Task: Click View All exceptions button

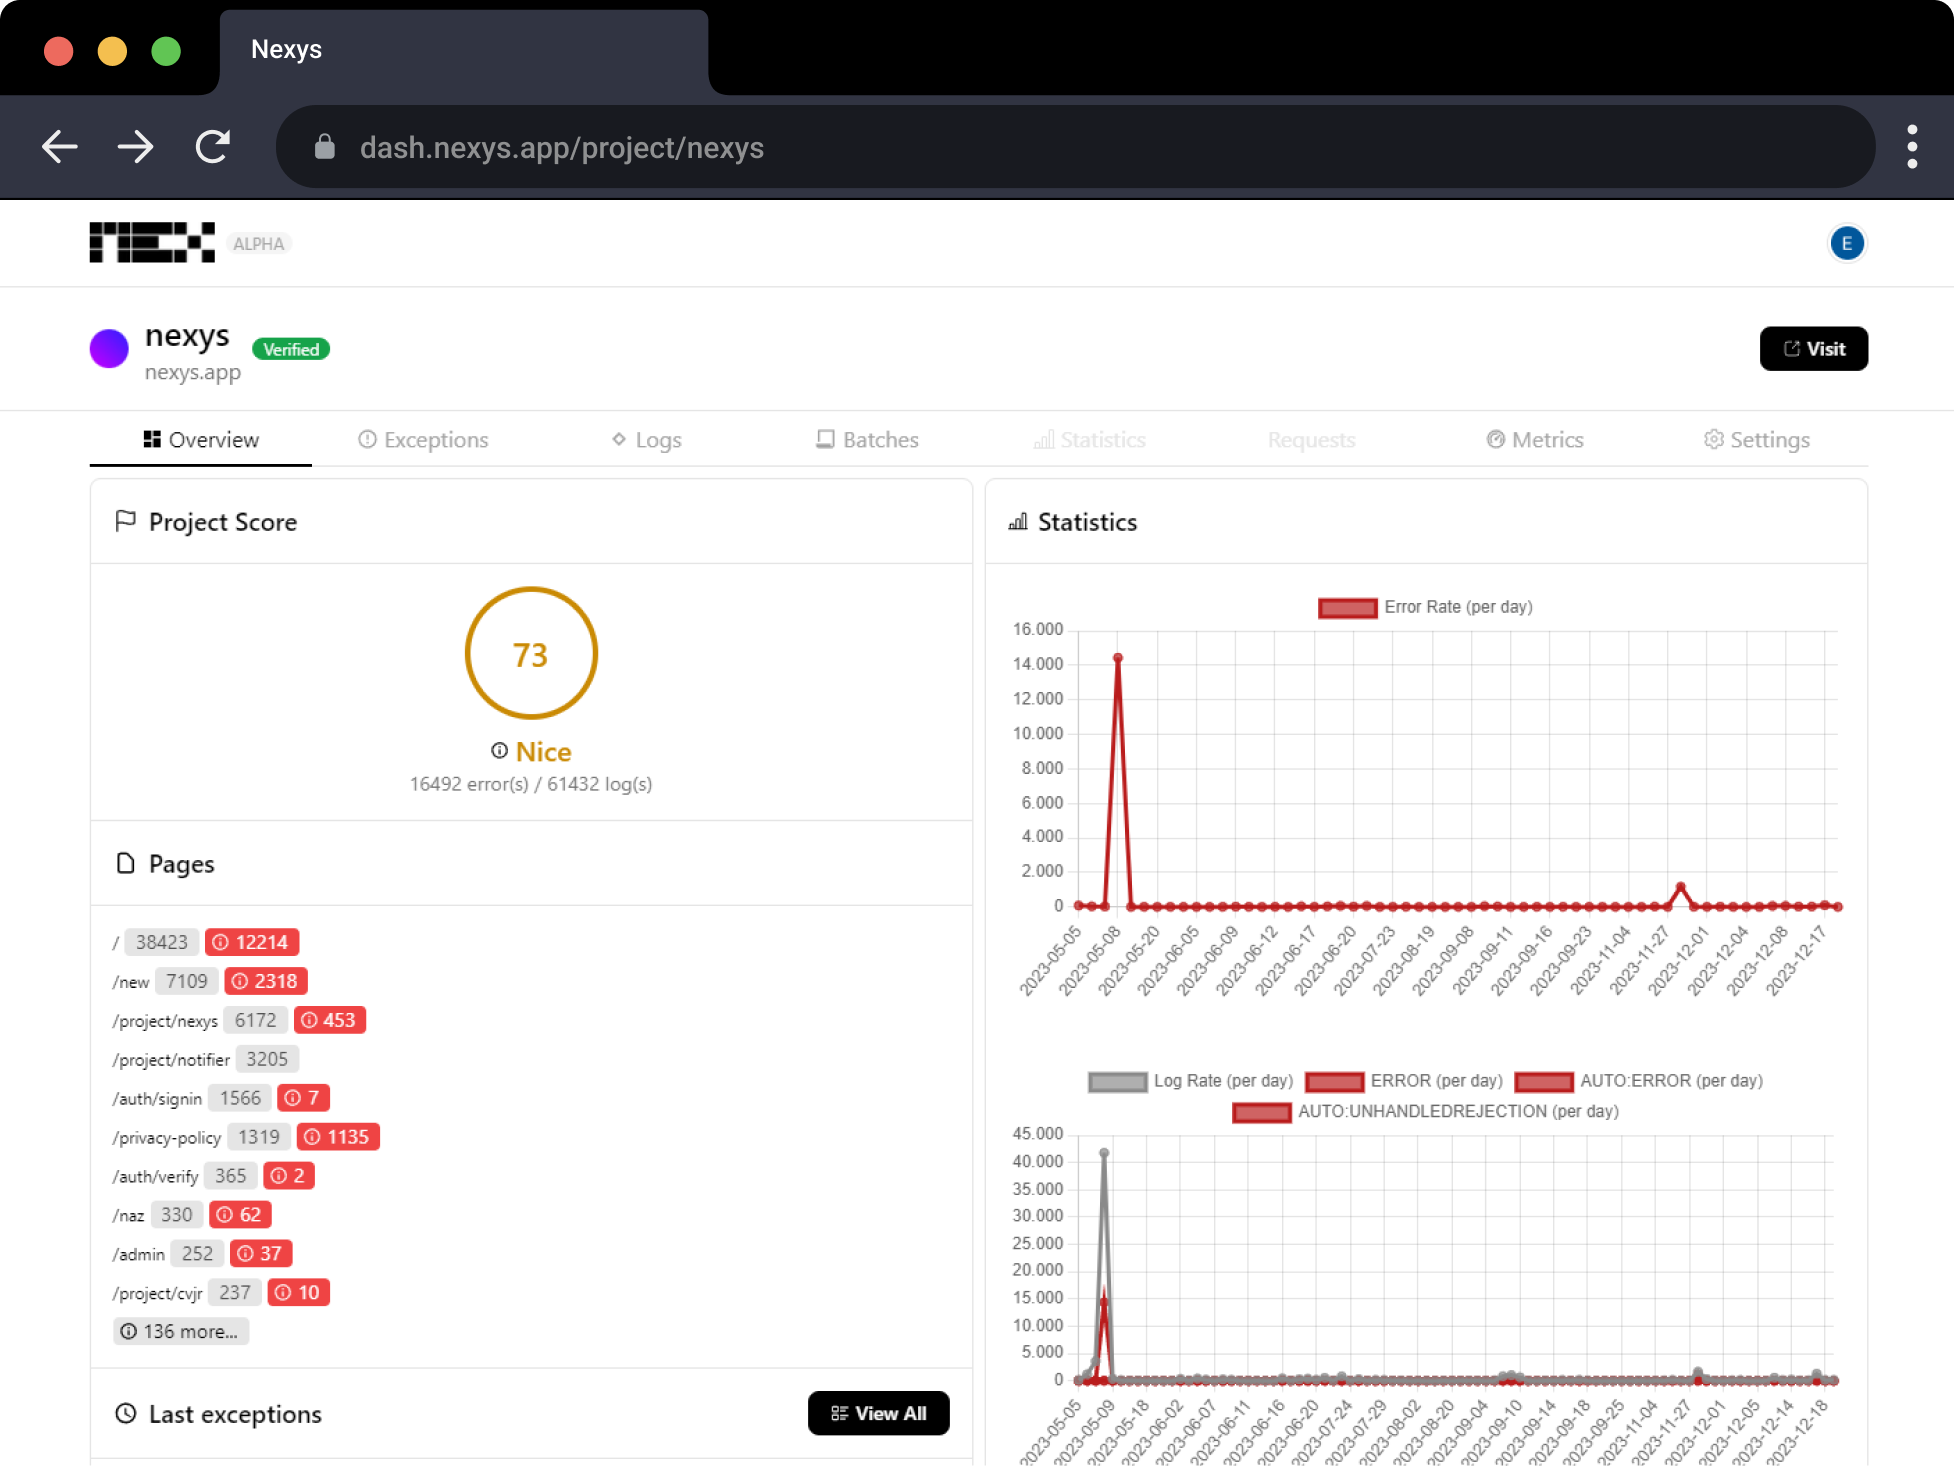Action: [x=878, y=1413]
